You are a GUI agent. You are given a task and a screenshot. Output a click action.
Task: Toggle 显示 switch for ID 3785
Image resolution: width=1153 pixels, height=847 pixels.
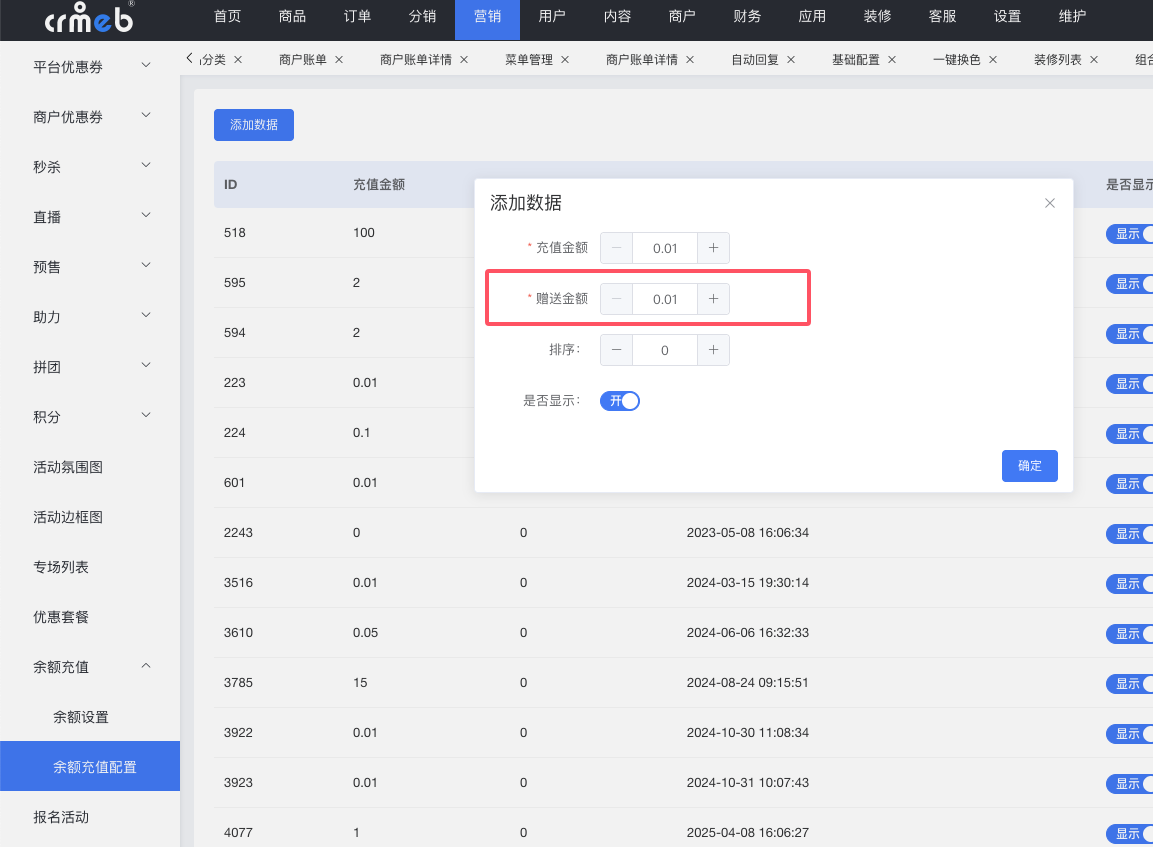[x=1129, y=684]
